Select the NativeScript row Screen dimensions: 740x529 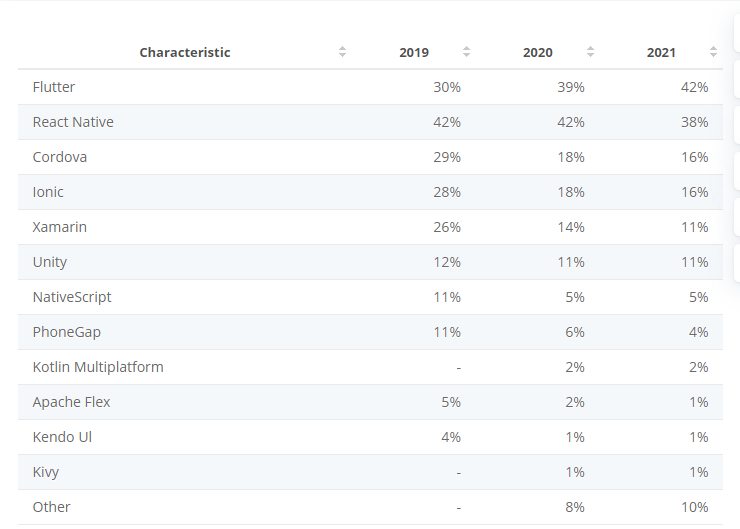[370, 297]
